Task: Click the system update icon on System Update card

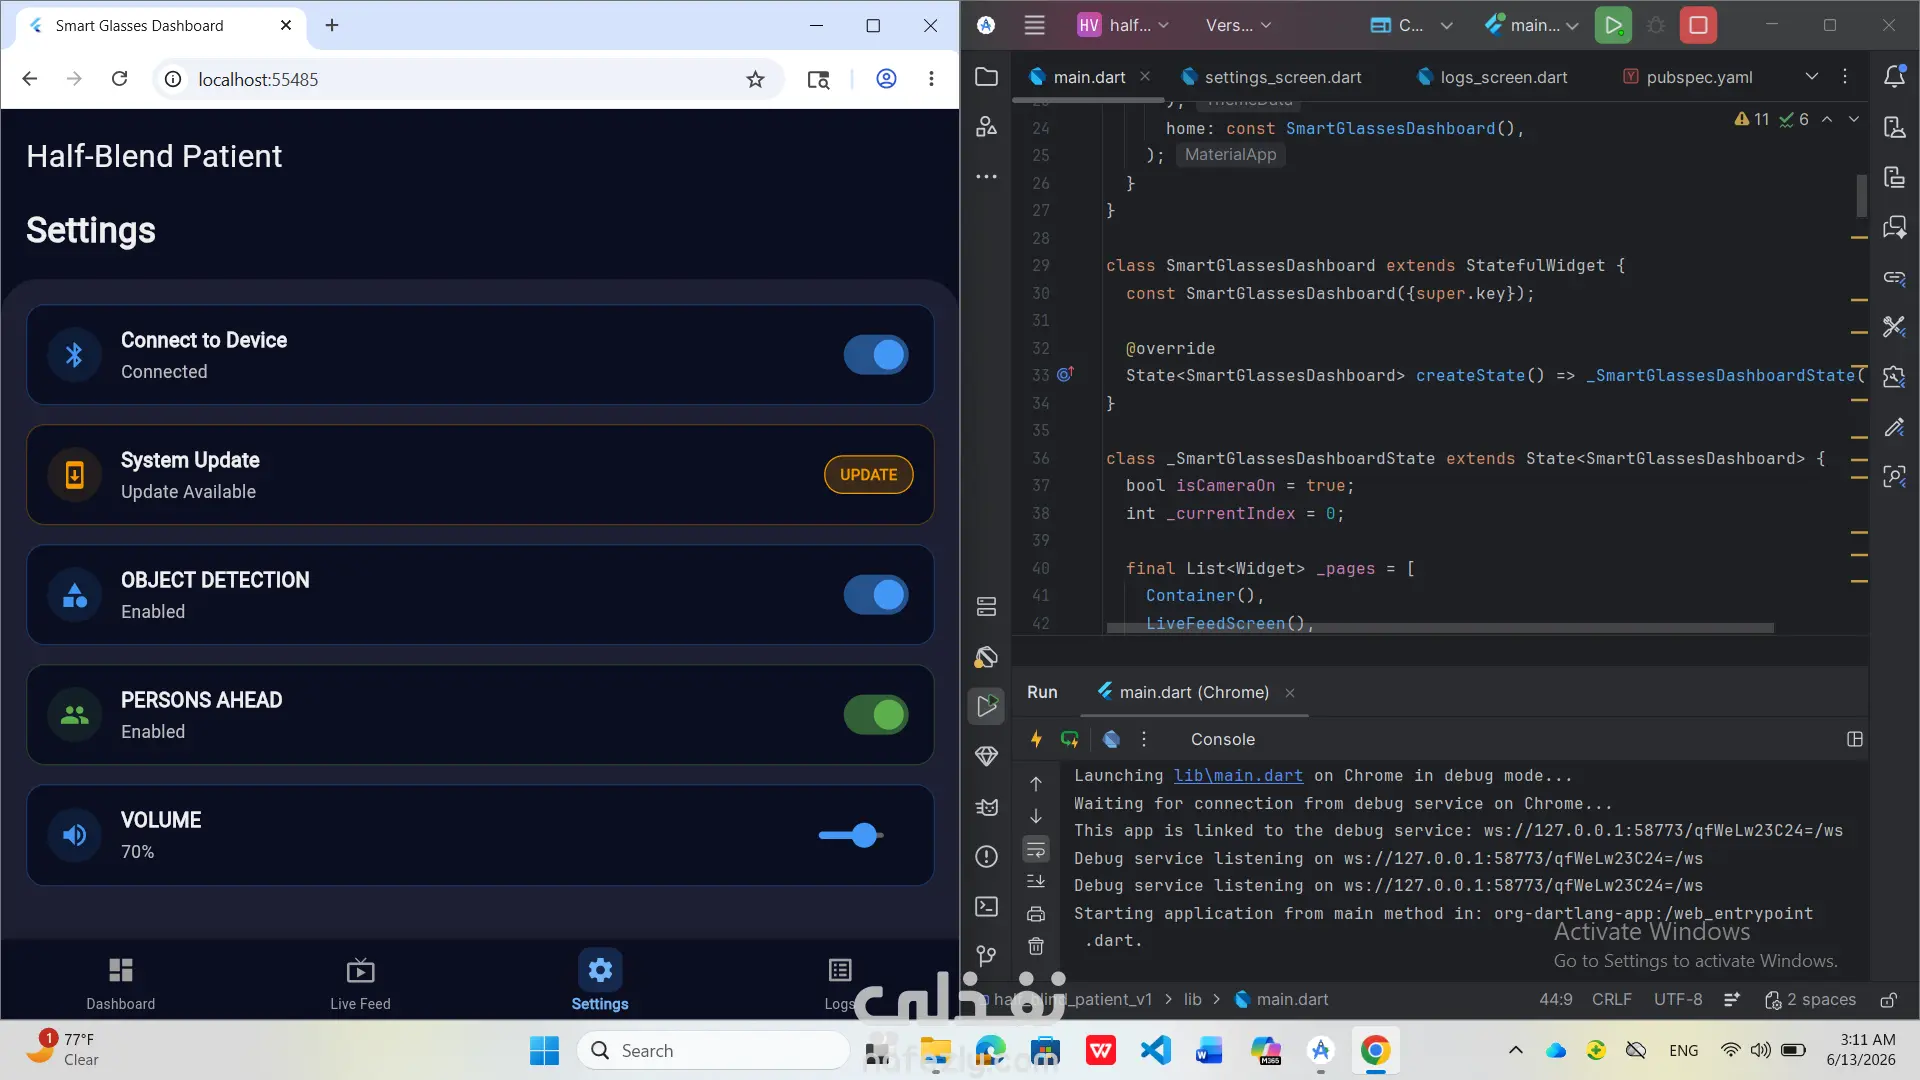Action: pos(74,475)
